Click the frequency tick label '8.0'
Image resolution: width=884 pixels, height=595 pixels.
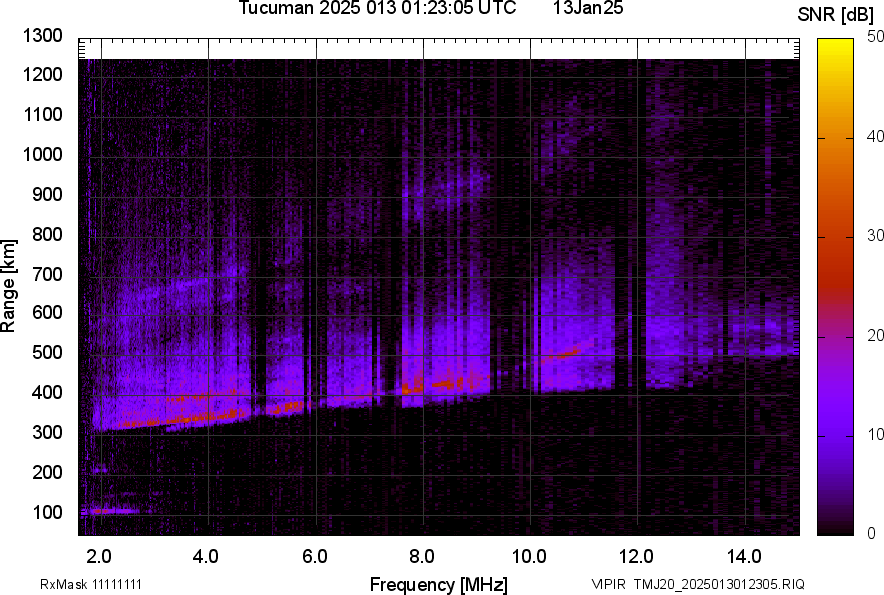click(422, 556)
